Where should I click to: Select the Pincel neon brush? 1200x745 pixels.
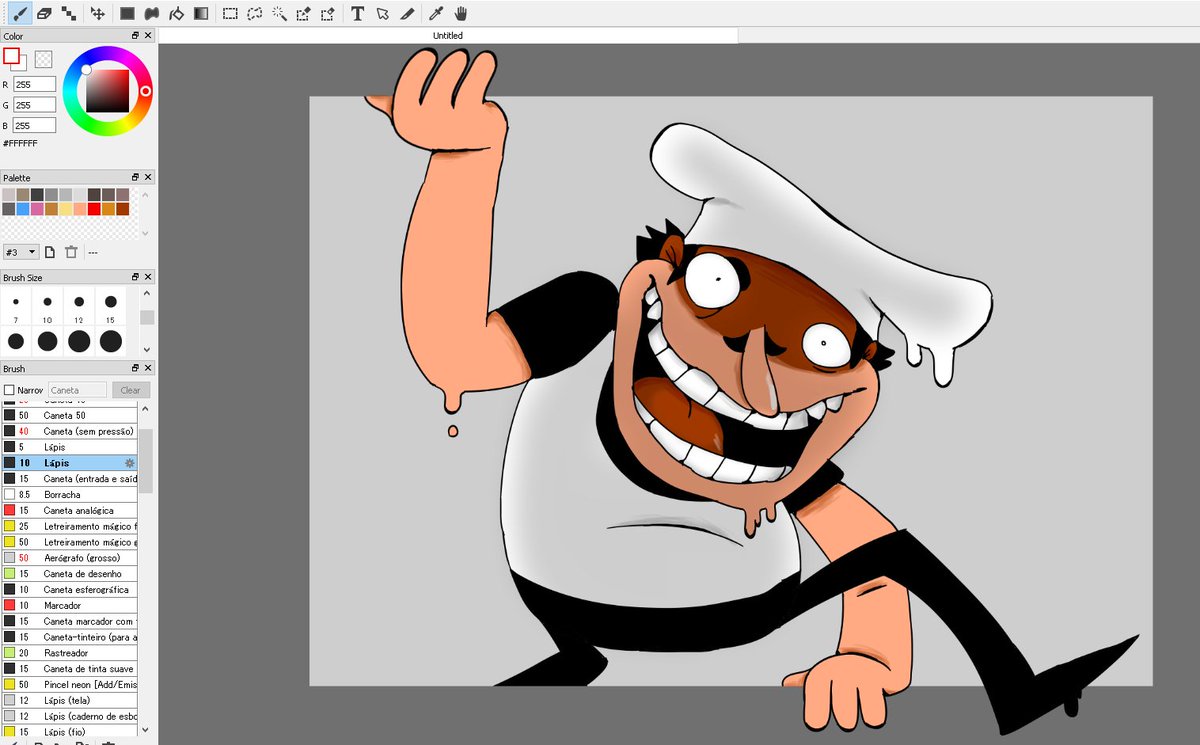tap(68, 684)
